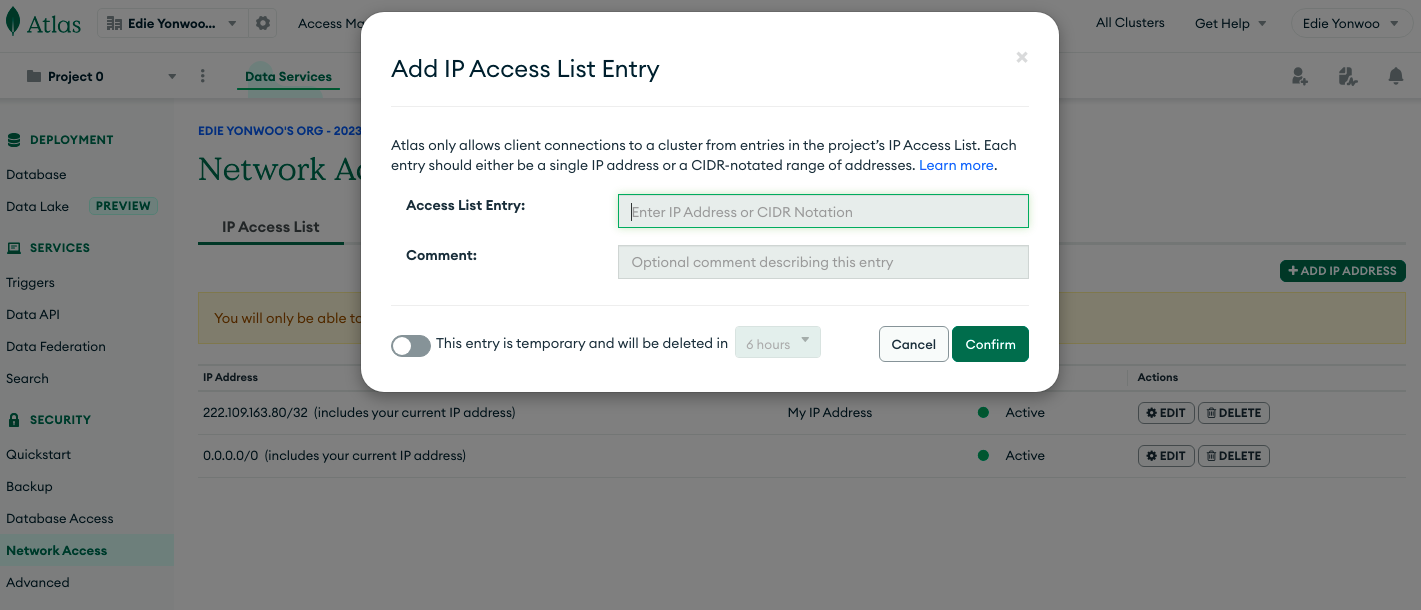
Task: Edit the 222.109.163.80/32 entry
Action: (1166, 413)
